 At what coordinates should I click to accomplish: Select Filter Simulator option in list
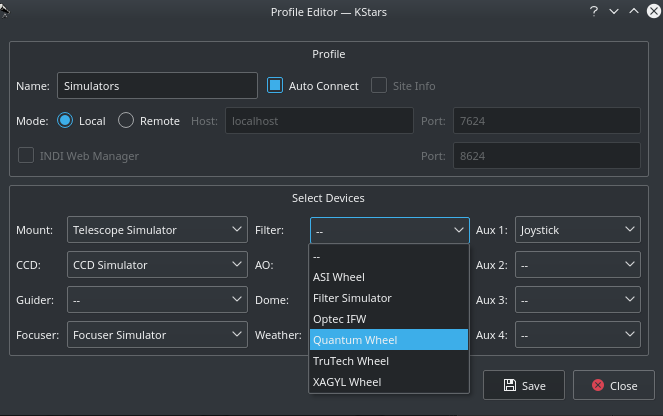pos(389,298)
